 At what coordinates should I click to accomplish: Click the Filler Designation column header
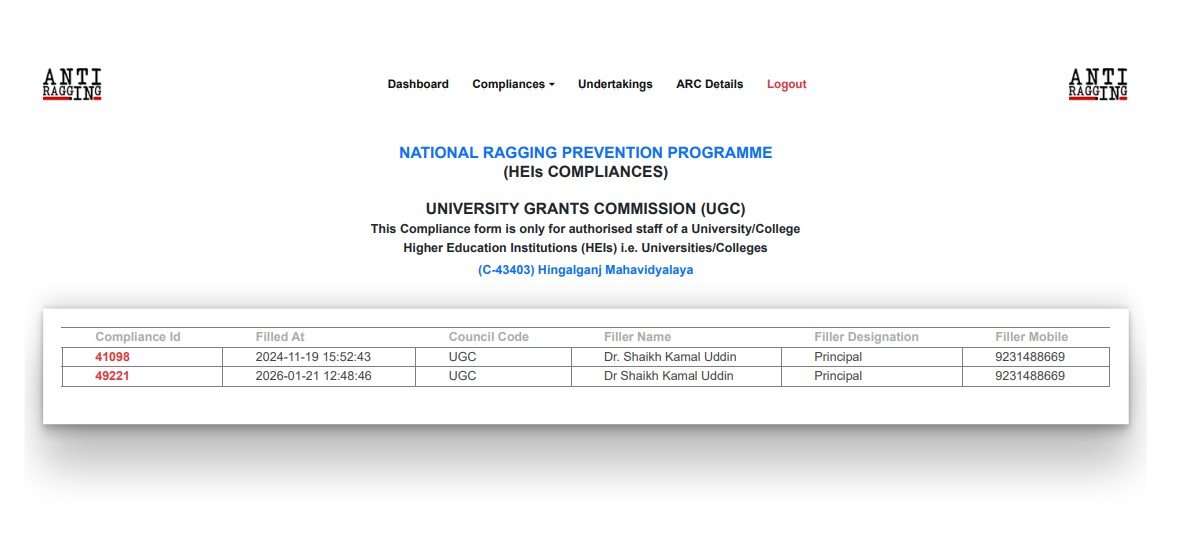coord(866,337)
